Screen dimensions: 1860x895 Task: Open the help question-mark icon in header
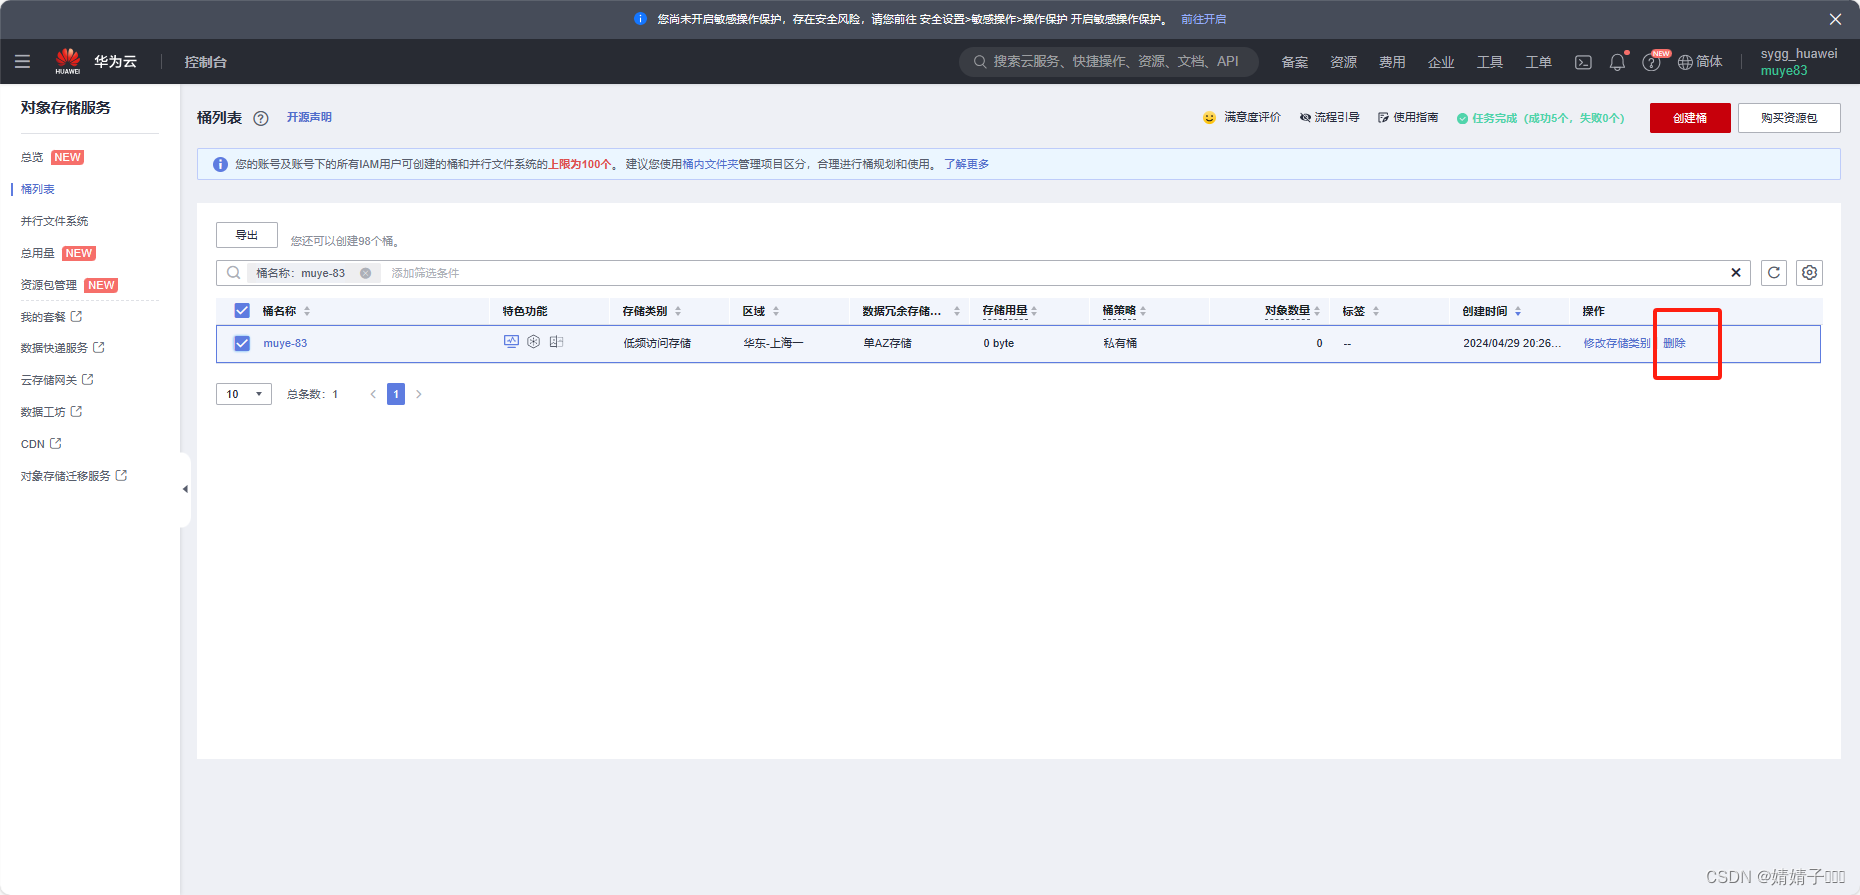point(1651,62)
